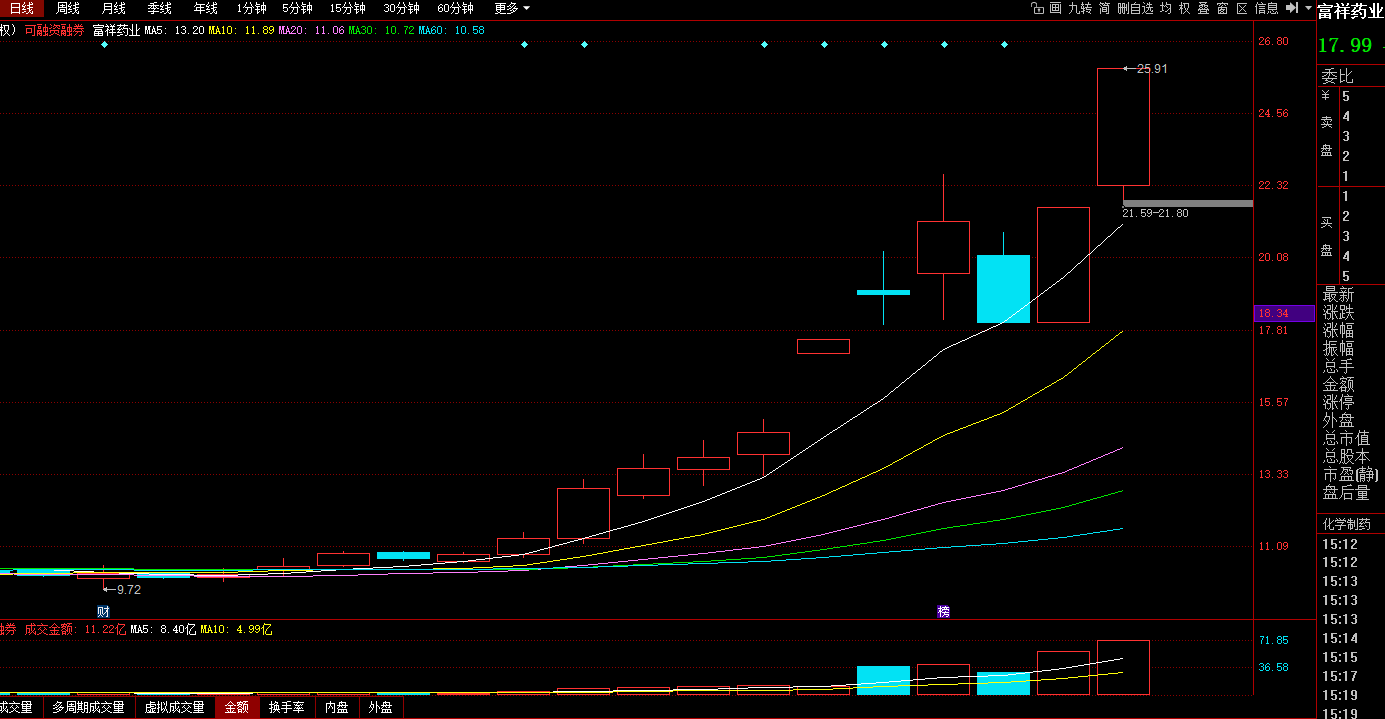Show the 5分钟 five-minute chart

click(297, 8)
